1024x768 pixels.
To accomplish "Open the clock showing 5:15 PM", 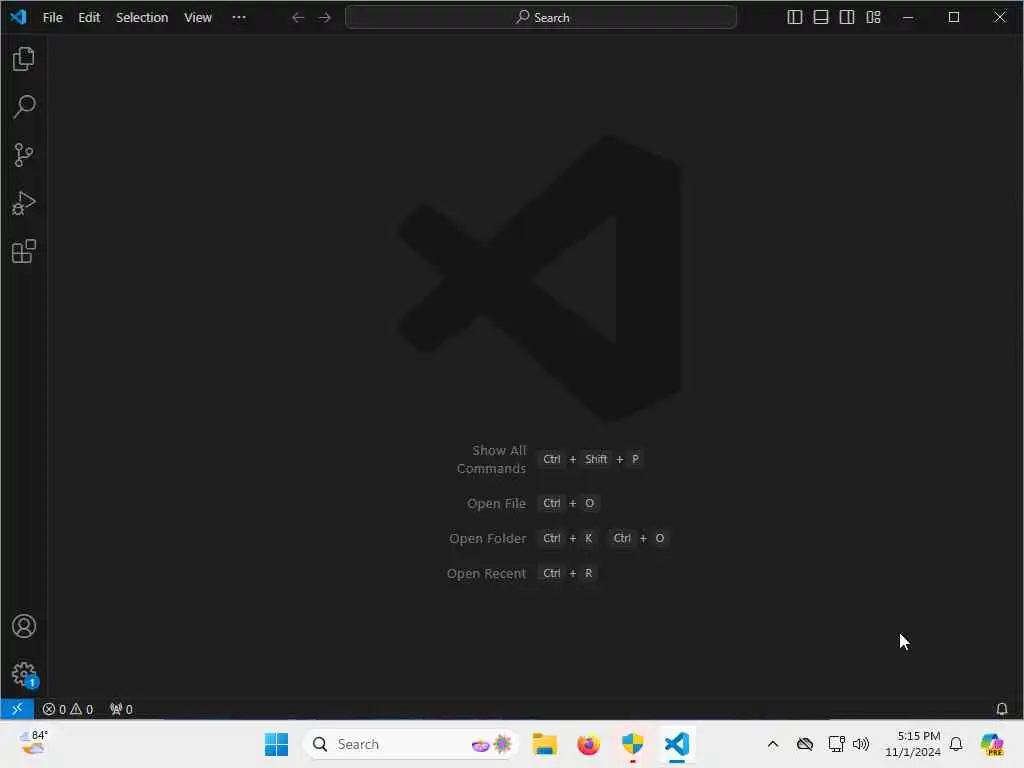I will click(x=912, y=744).
